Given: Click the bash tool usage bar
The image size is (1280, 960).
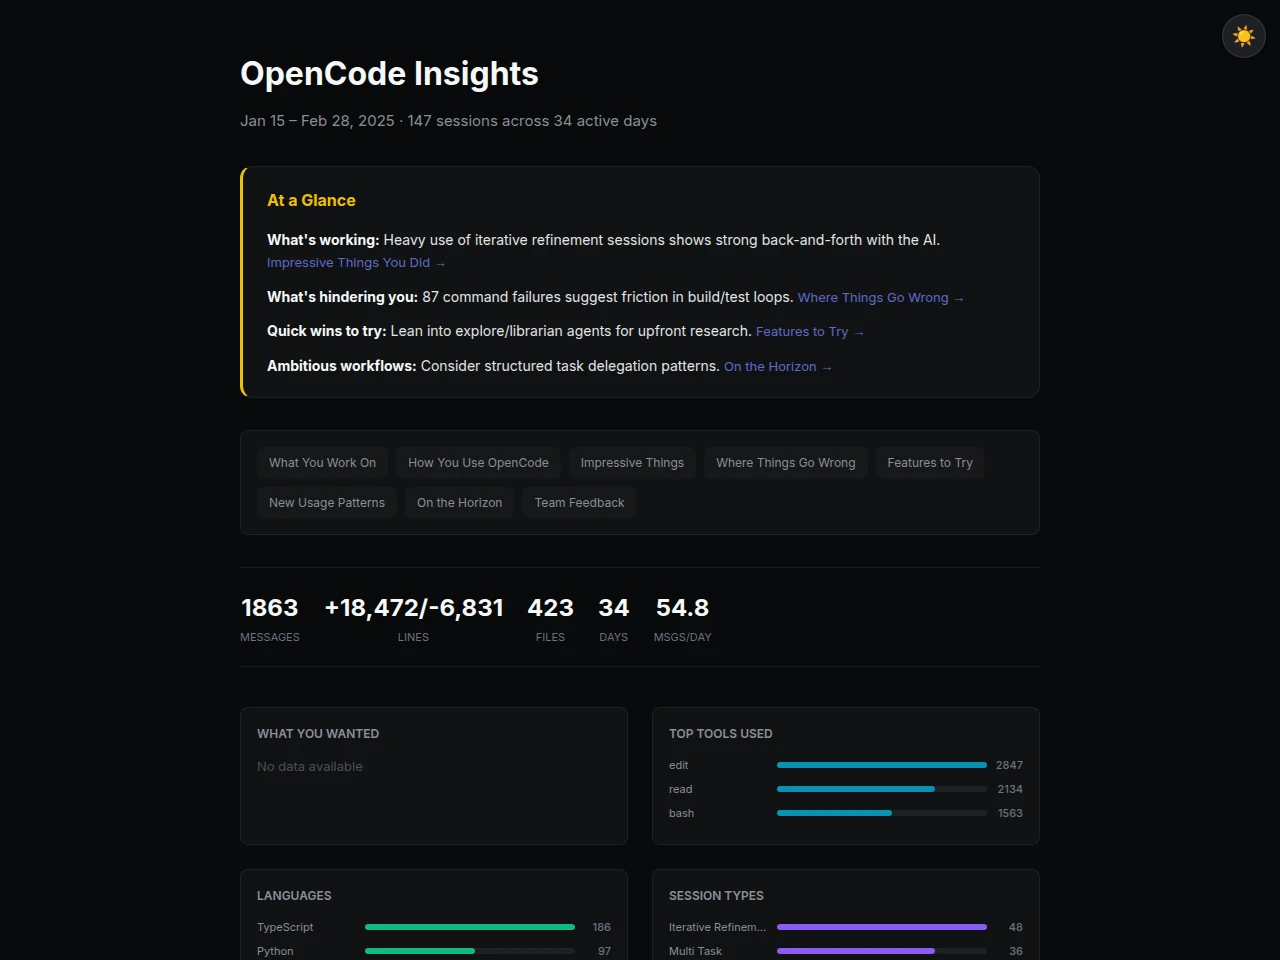Looking at the screenshot, I should tap(882, 813).
